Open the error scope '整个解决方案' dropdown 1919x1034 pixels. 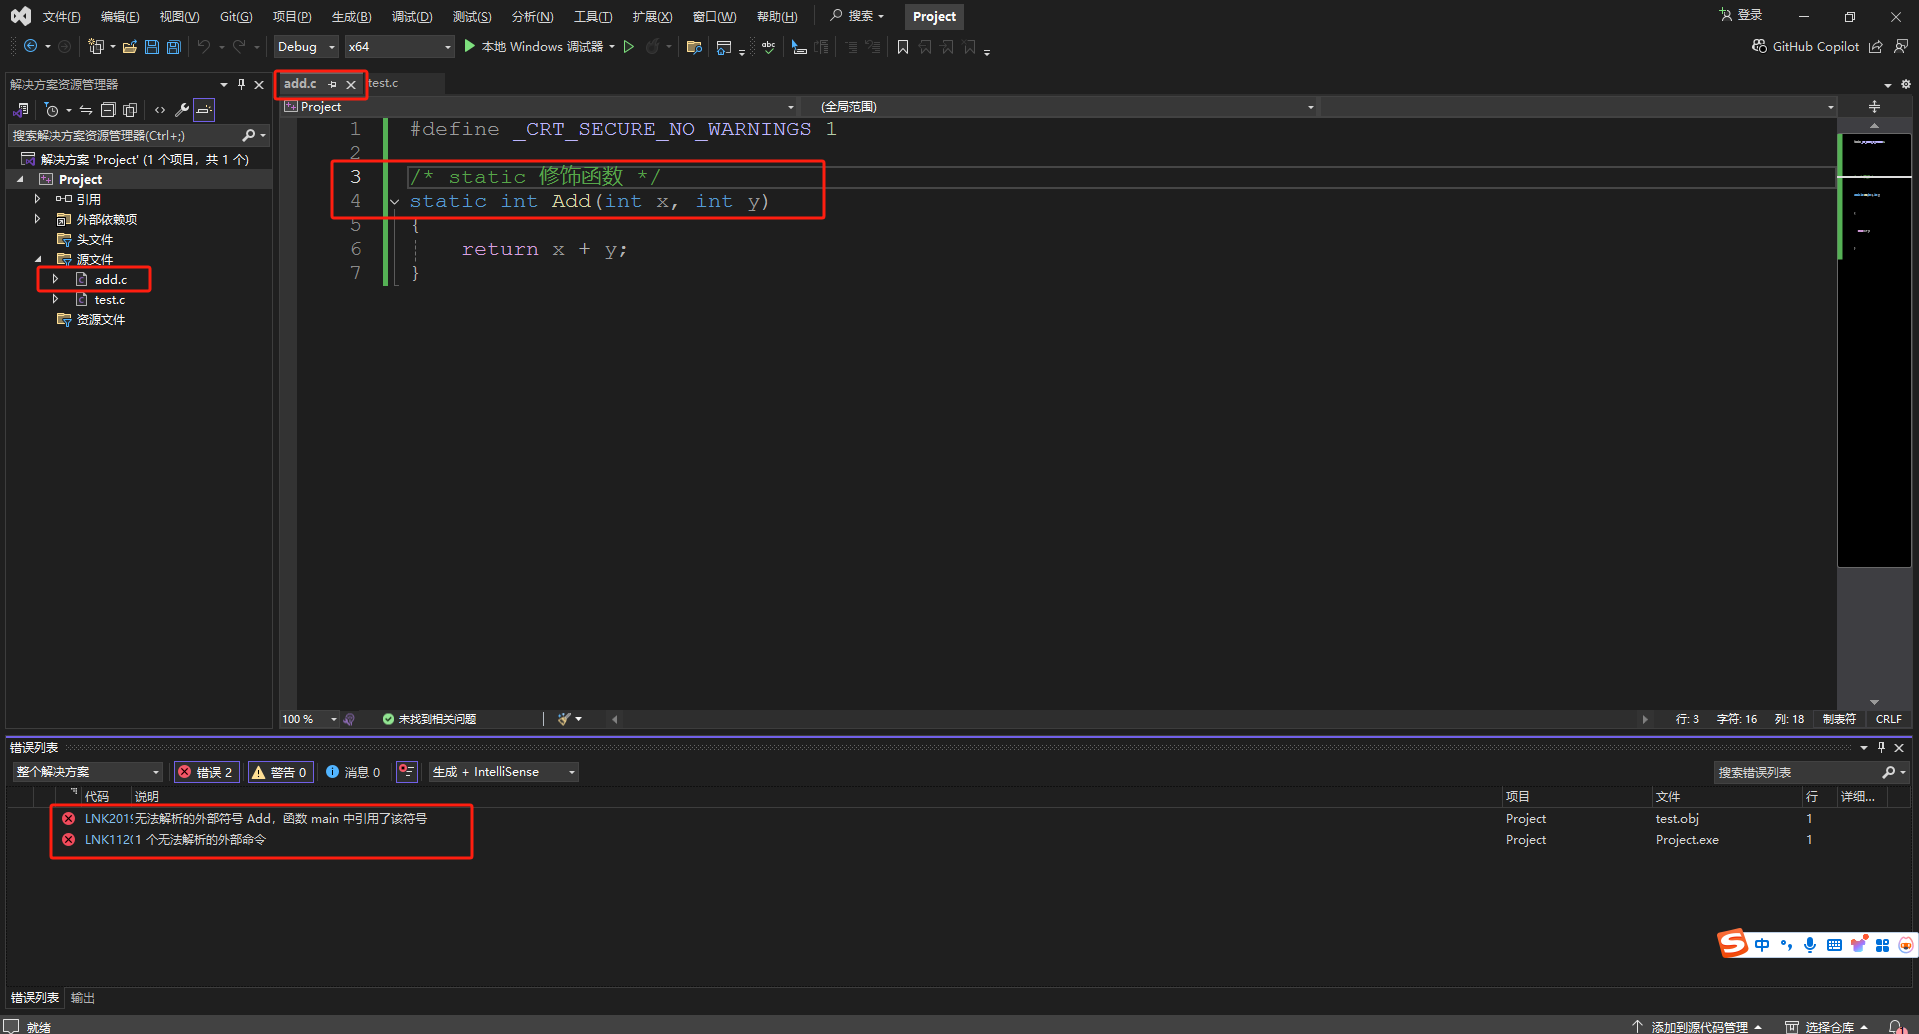click(87, 772)
